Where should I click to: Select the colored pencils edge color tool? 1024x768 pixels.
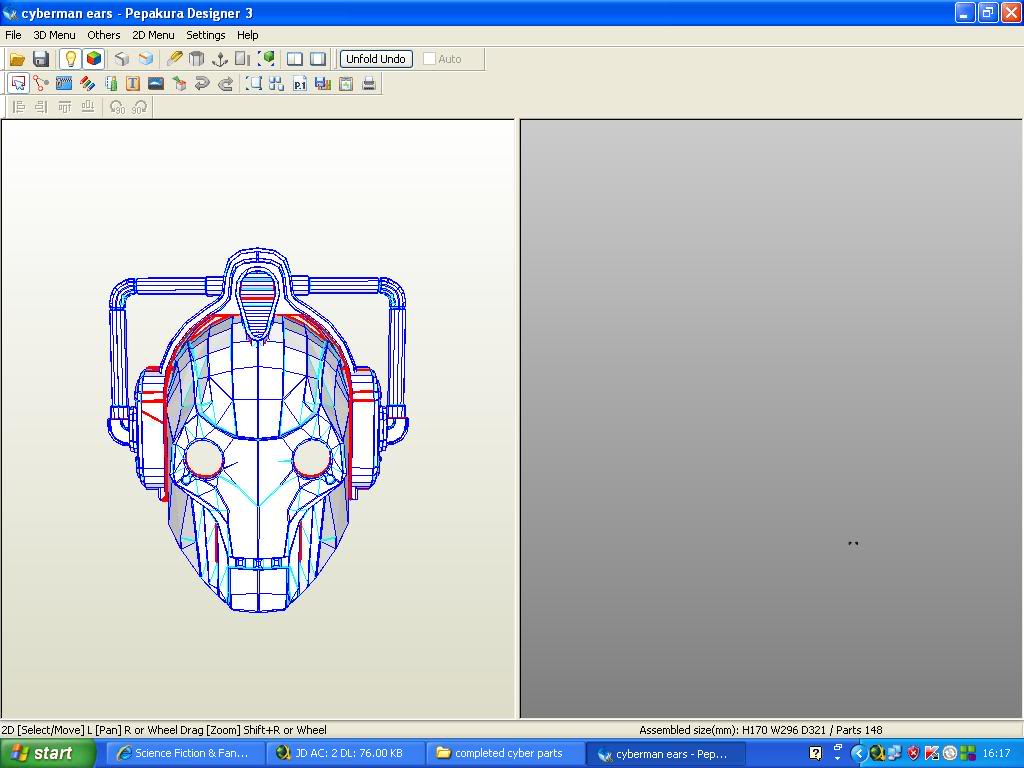pos(87,84)
